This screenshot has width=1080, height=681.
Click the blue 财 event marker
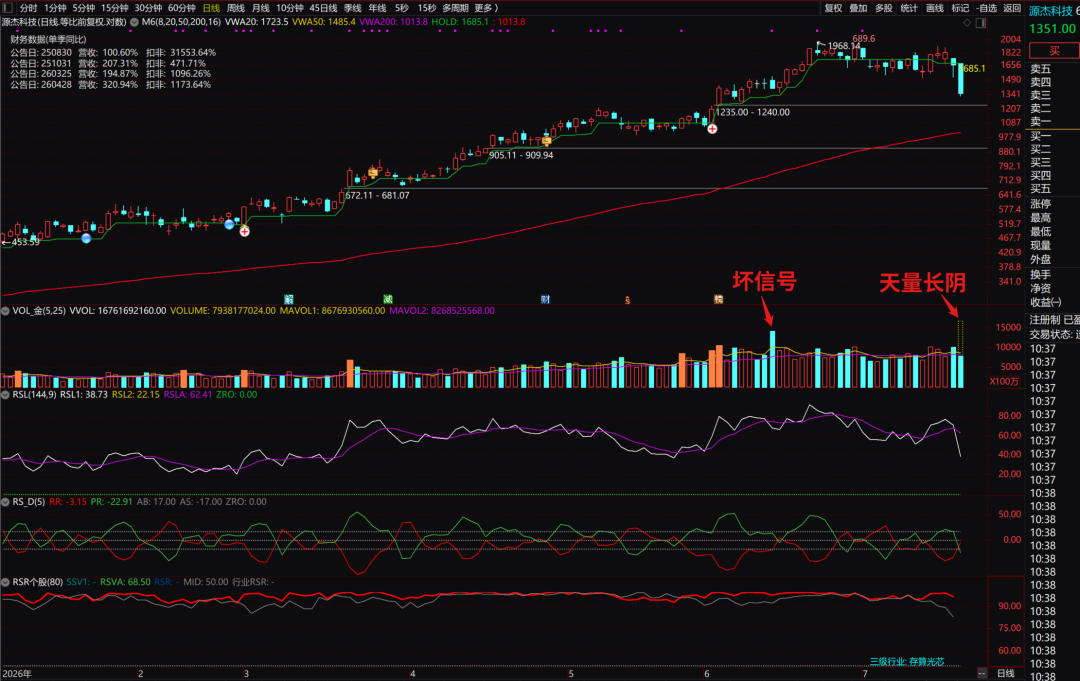[545, 299]
